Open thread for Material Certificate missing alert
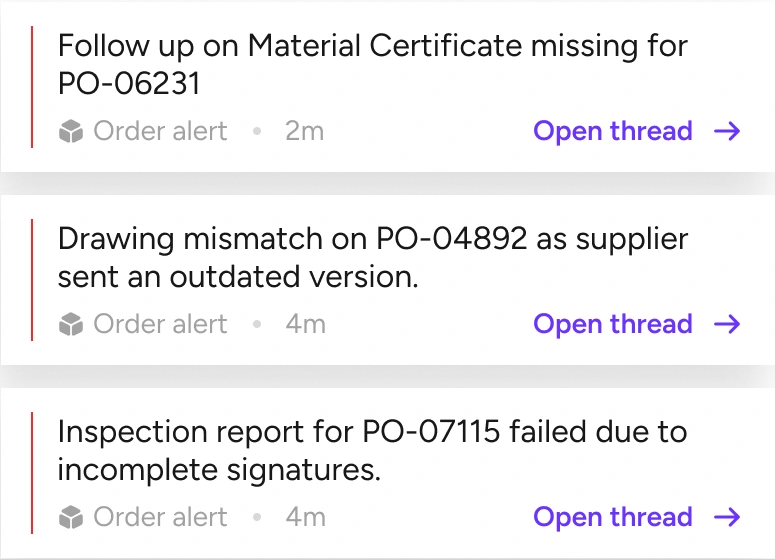The image size is (775, 559). click(612, 131)
